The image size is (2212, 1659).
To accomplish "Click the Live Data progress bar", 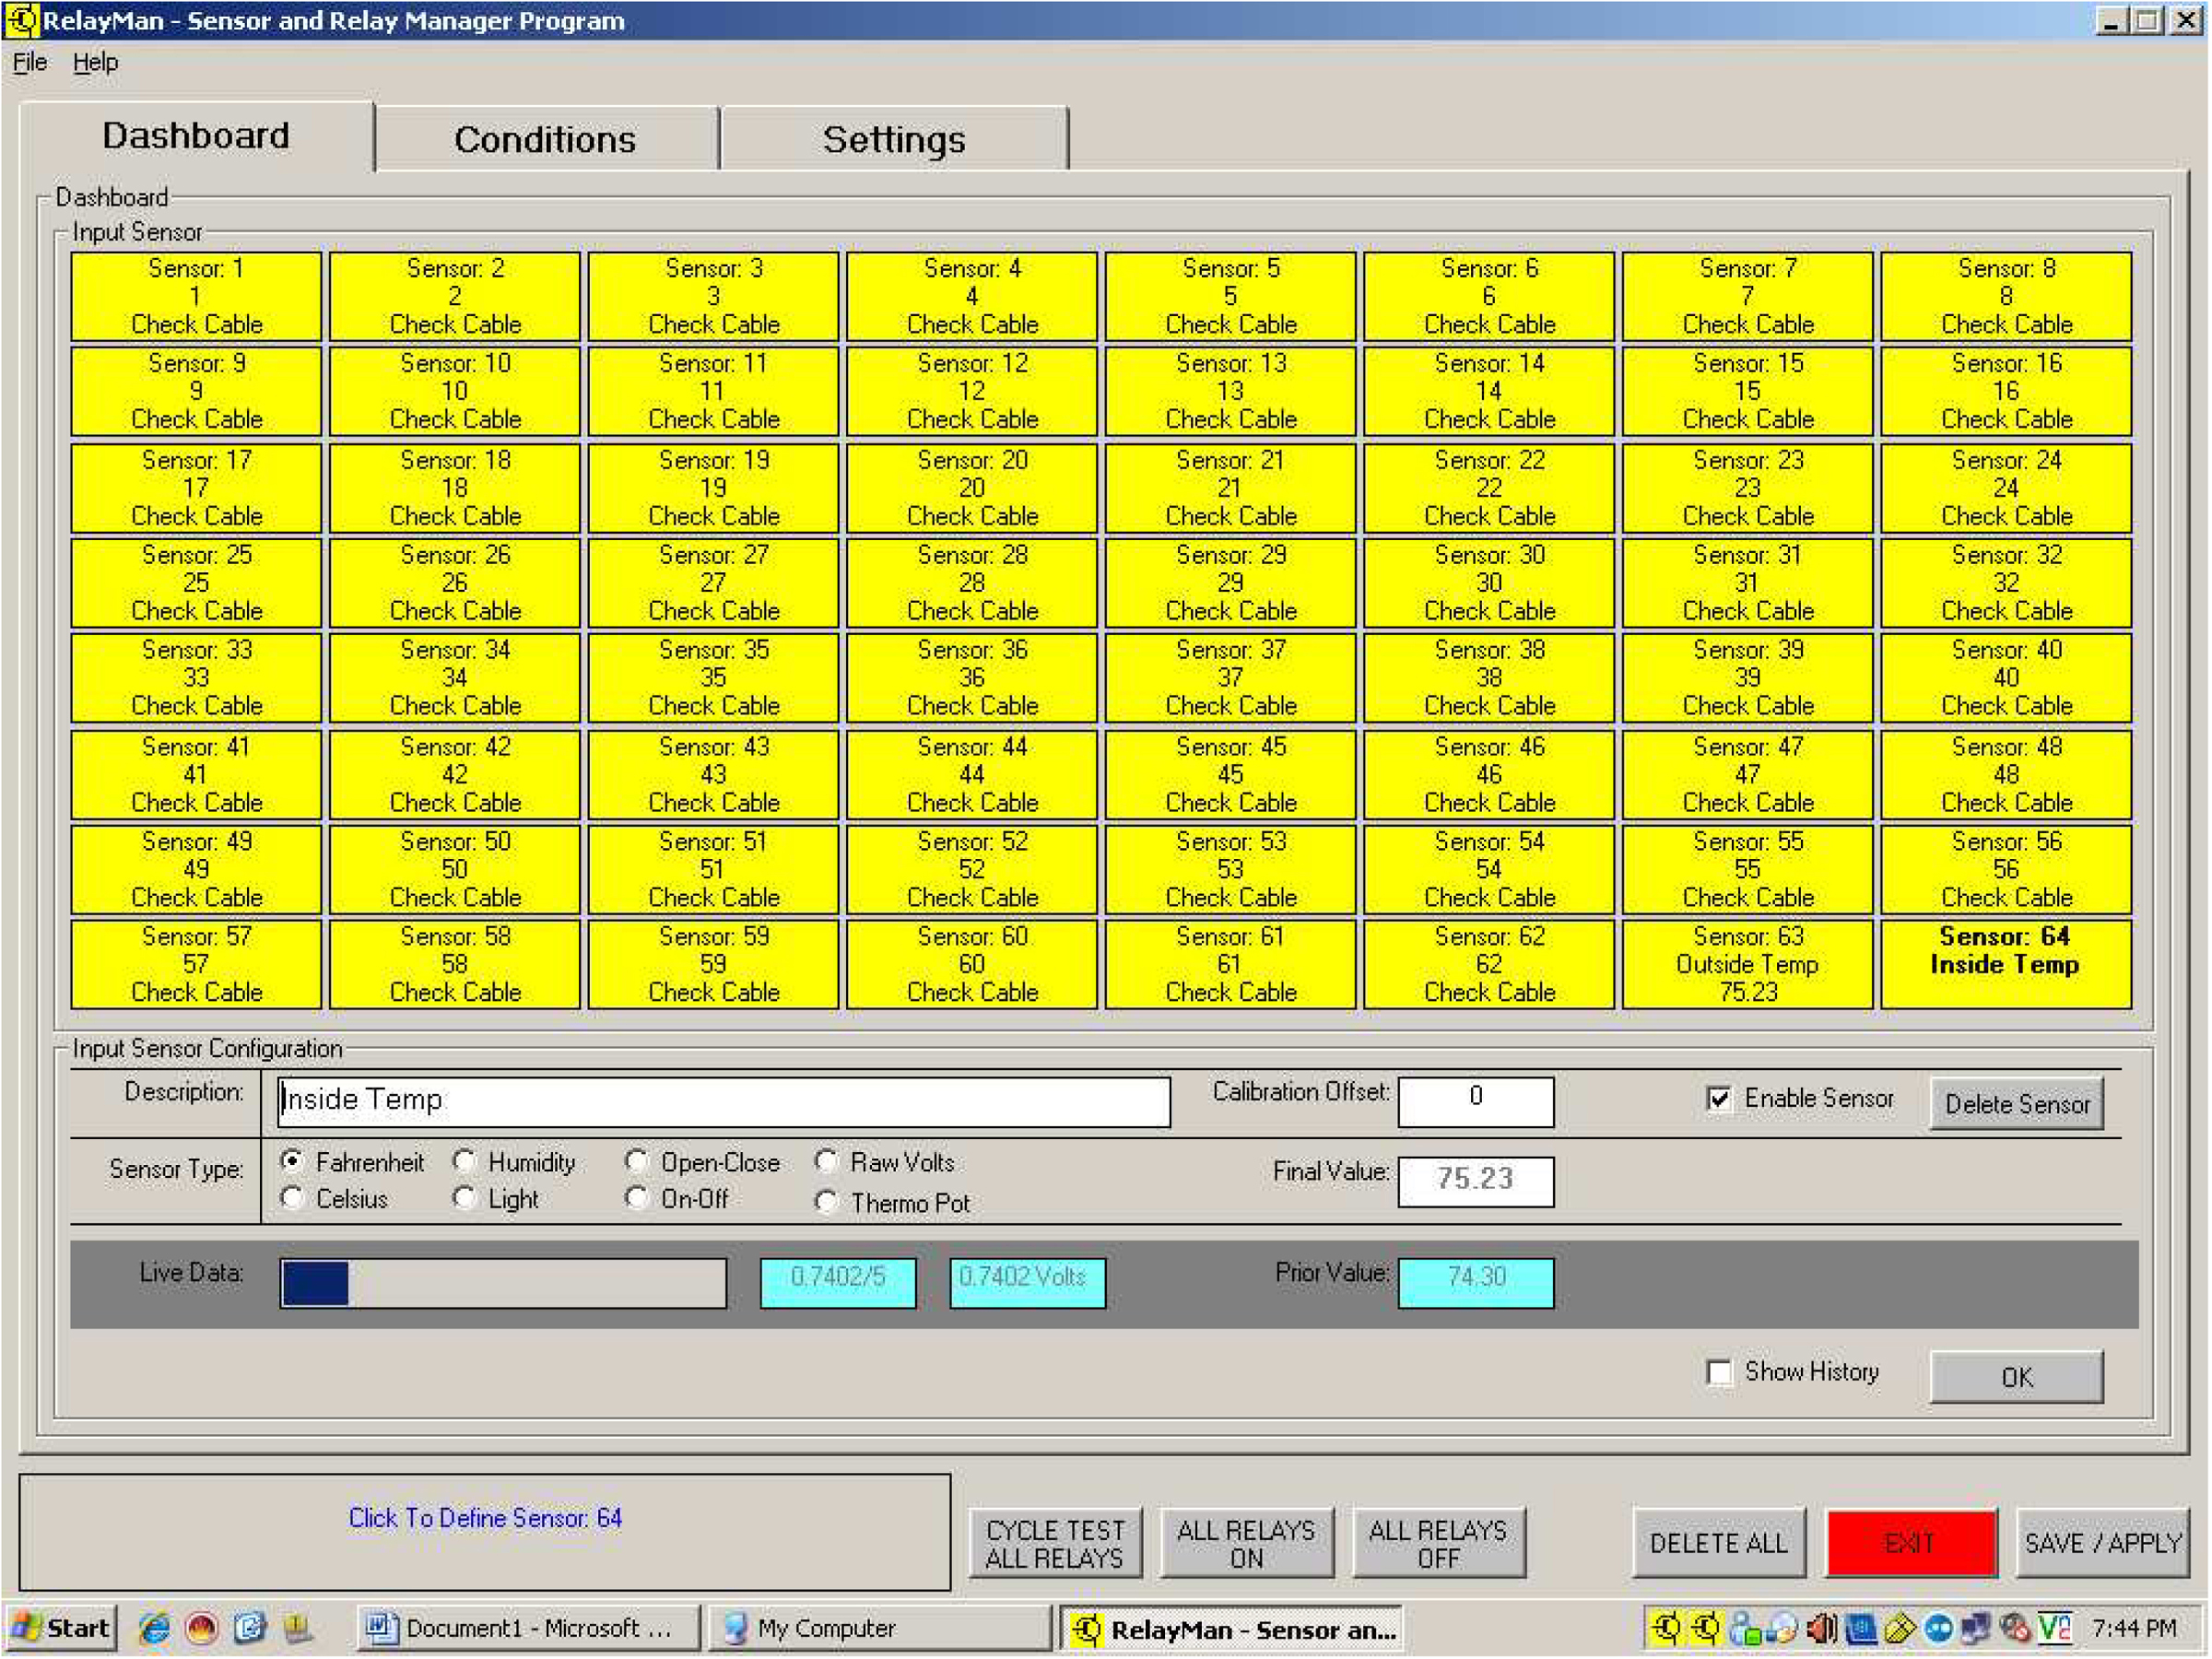I will (503, 1283).
